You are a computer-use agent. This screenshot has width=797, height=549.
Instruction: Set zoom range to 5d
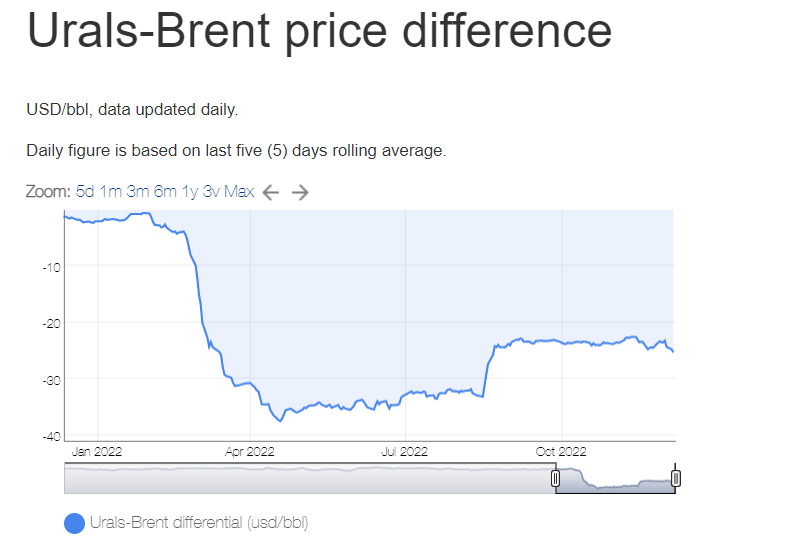pyautogui.click(x=84, y=192)
